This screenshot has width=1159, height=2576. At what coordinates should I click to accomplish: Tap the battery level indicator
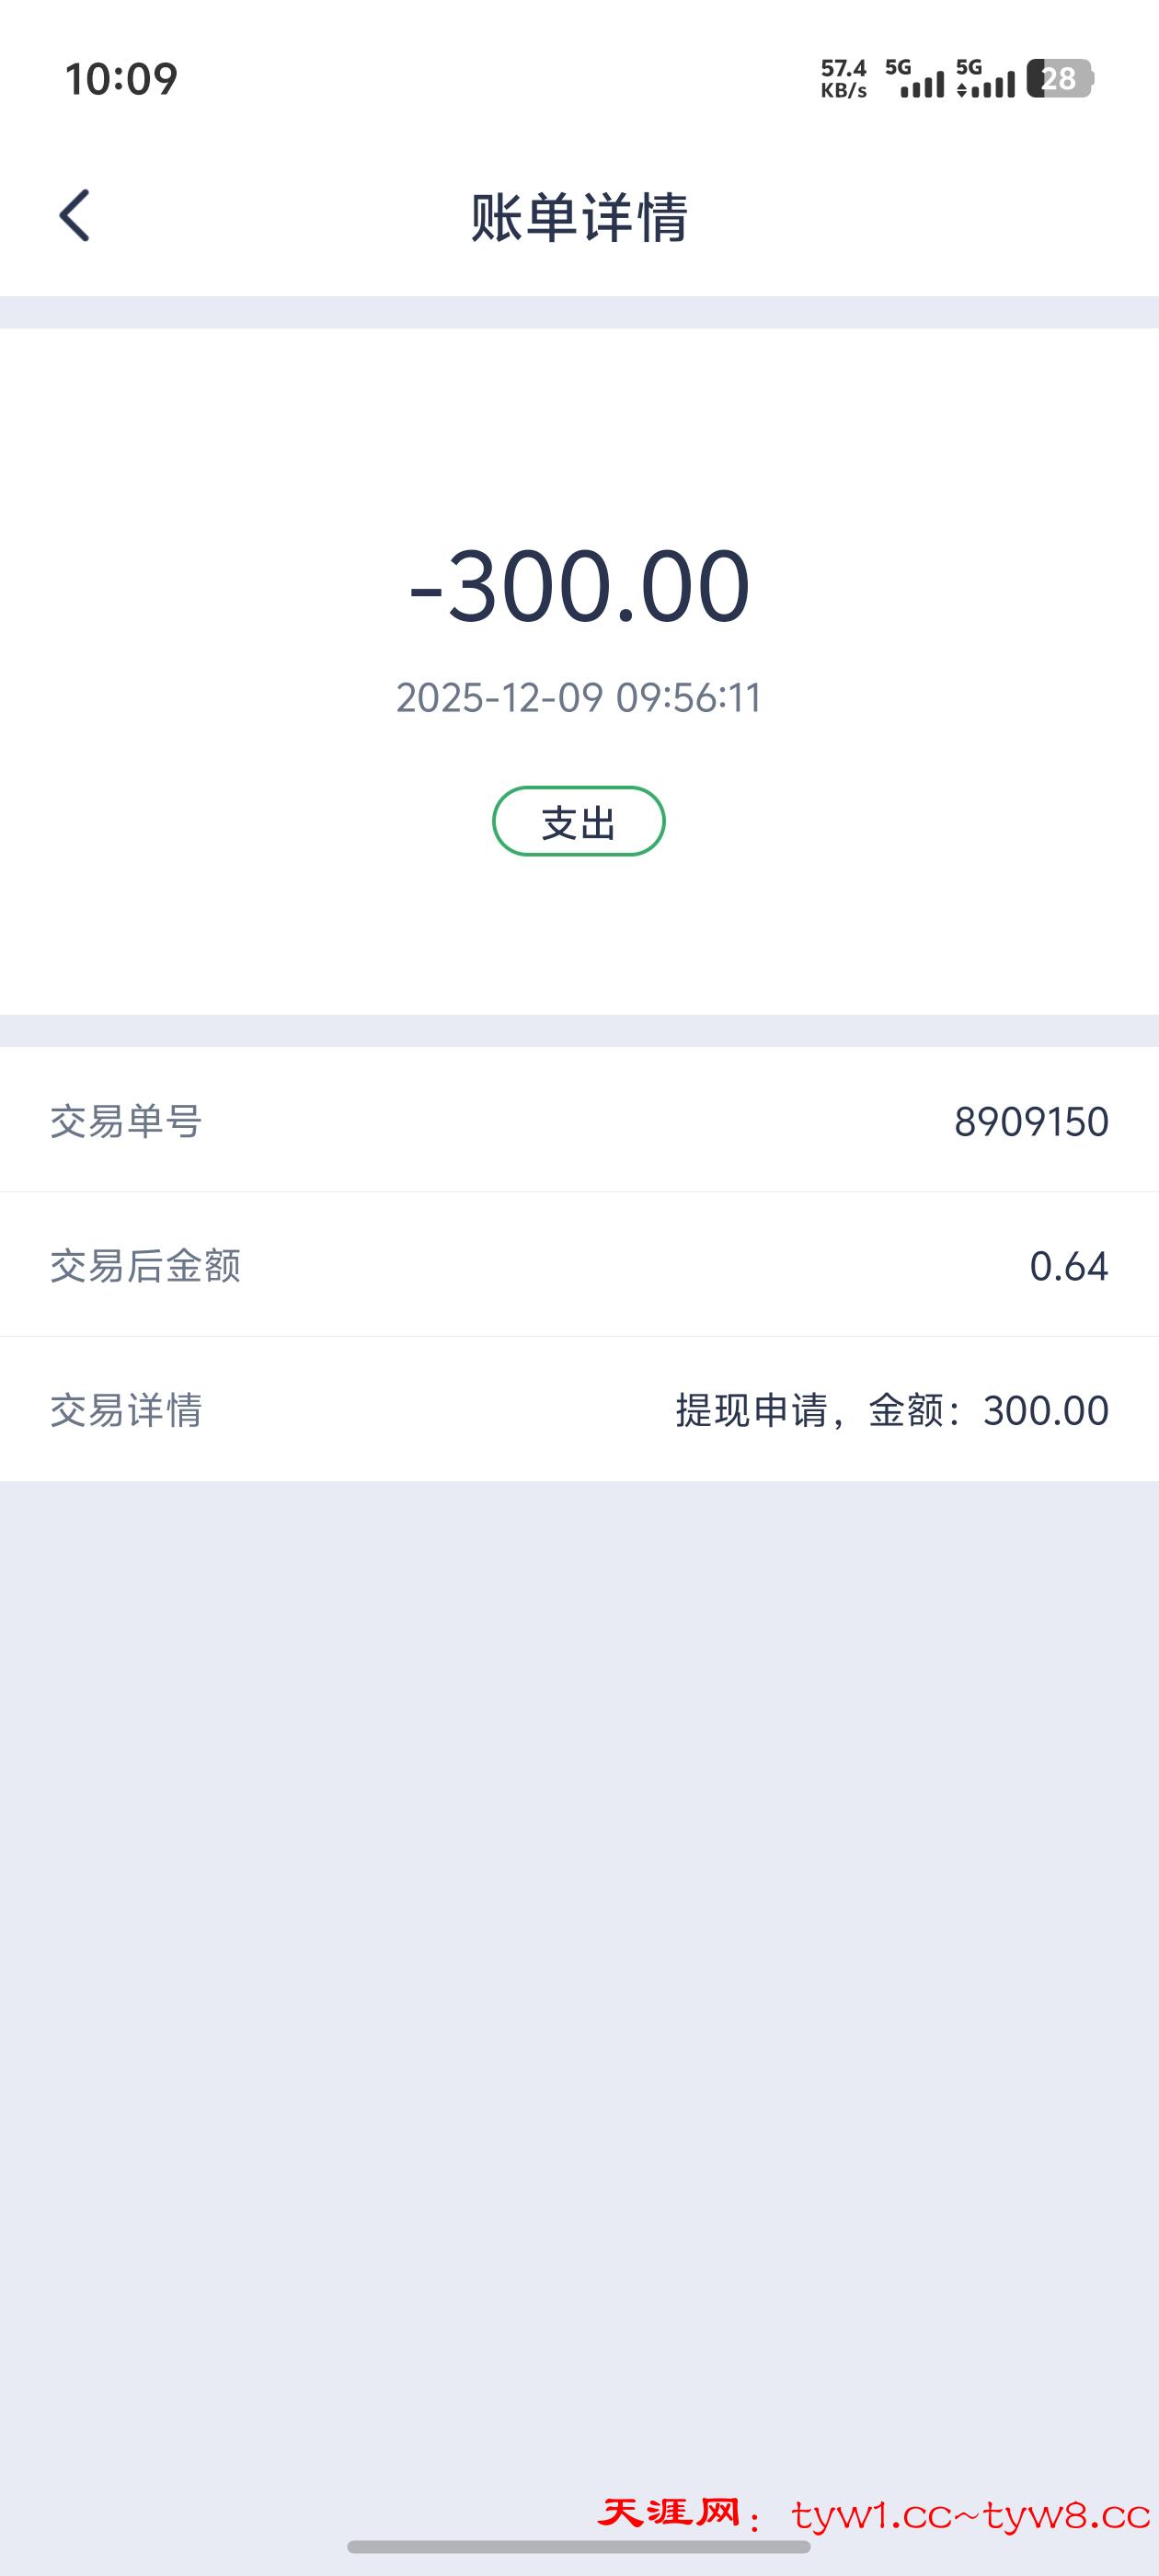[x=1060, y=78]
